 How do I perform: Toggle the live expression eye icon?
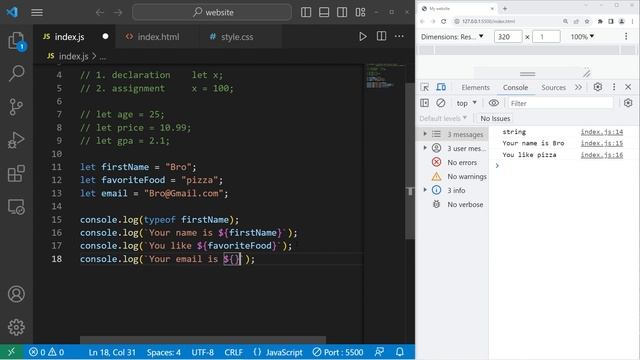tap(493, 103)
